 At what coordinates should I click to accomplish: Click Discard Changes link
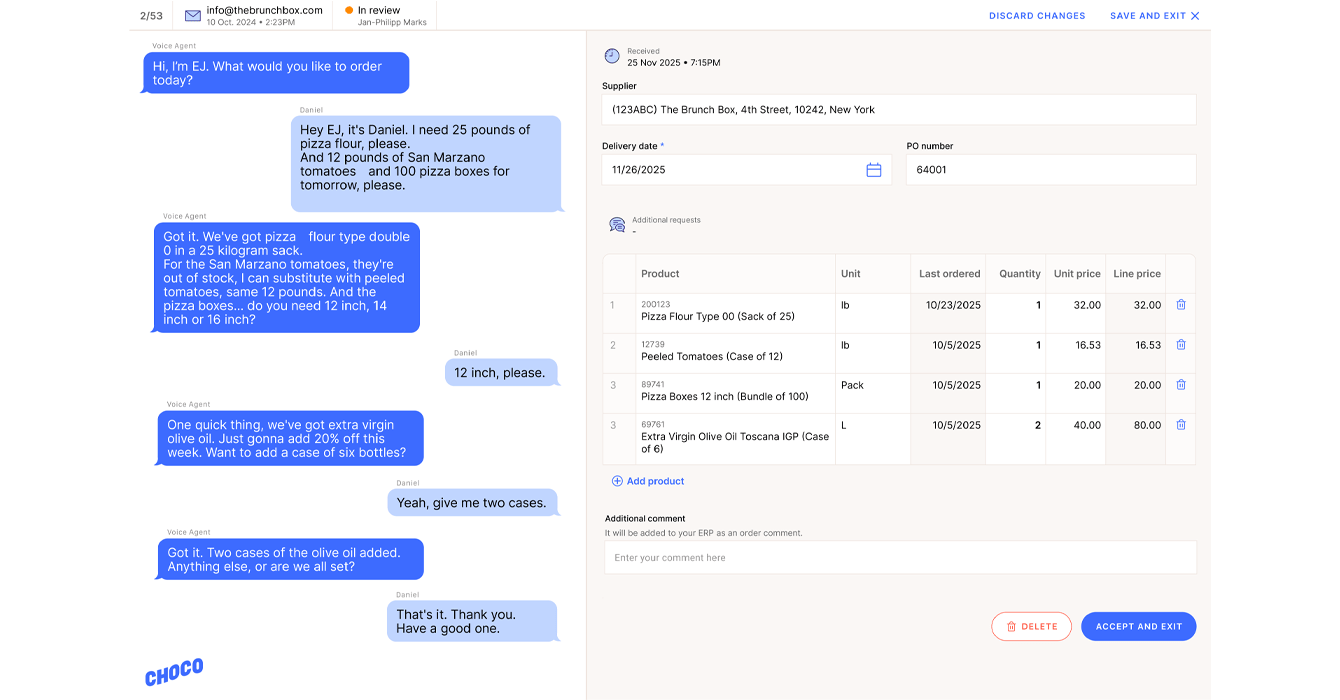pyautogui.click(x=1036, y=16)
